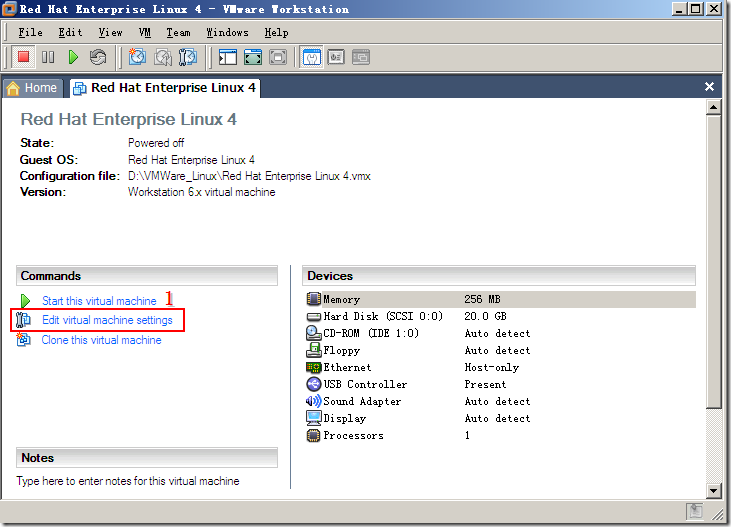Open the Windows menu
The width and height of the screenshot is (731, 527).
228,33
